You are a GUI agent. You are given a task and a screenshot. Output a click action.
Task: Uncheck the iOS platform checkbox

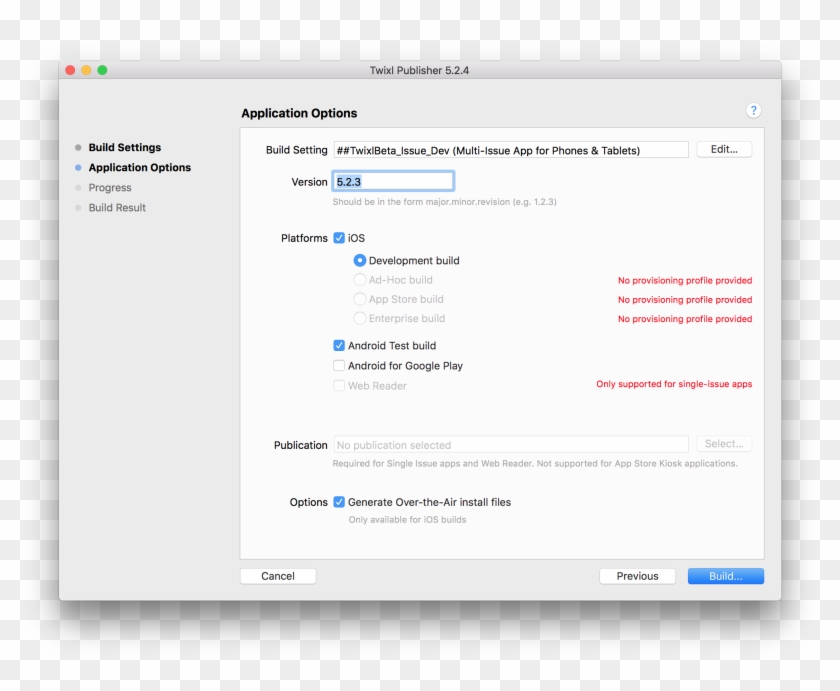click(x=339, y=238)
